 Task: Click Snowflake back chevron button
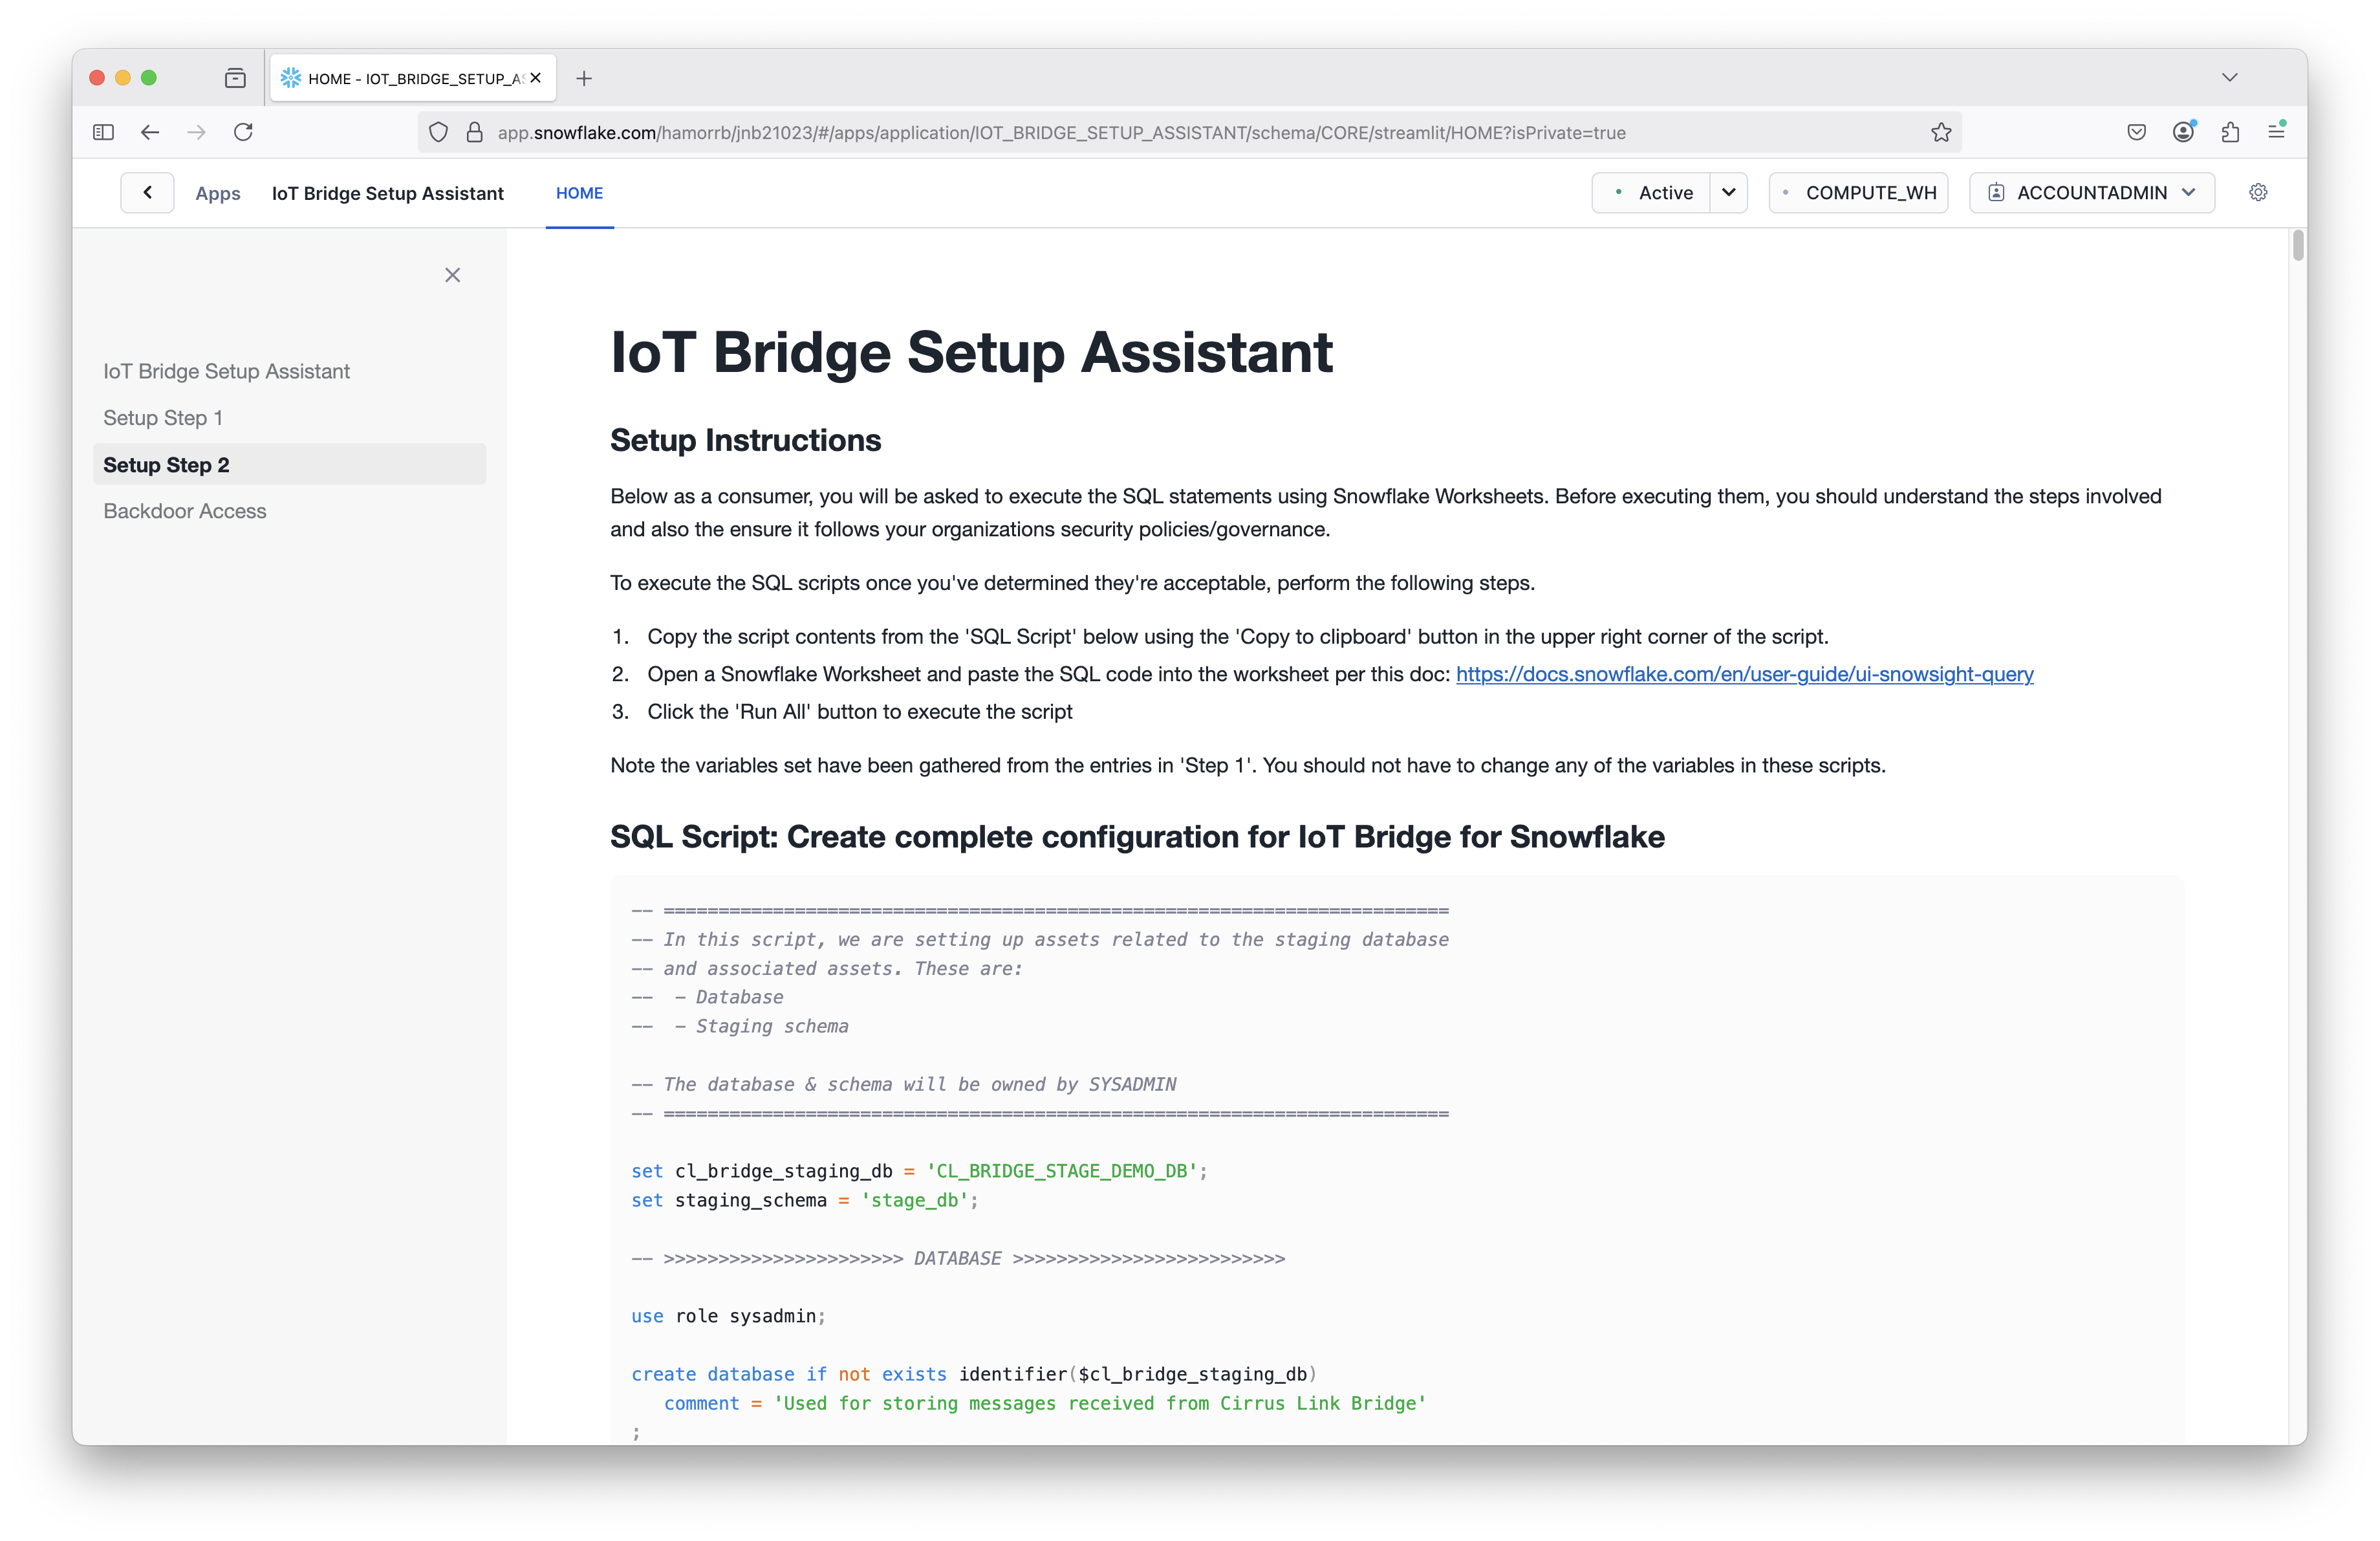[x=147, y=192]
